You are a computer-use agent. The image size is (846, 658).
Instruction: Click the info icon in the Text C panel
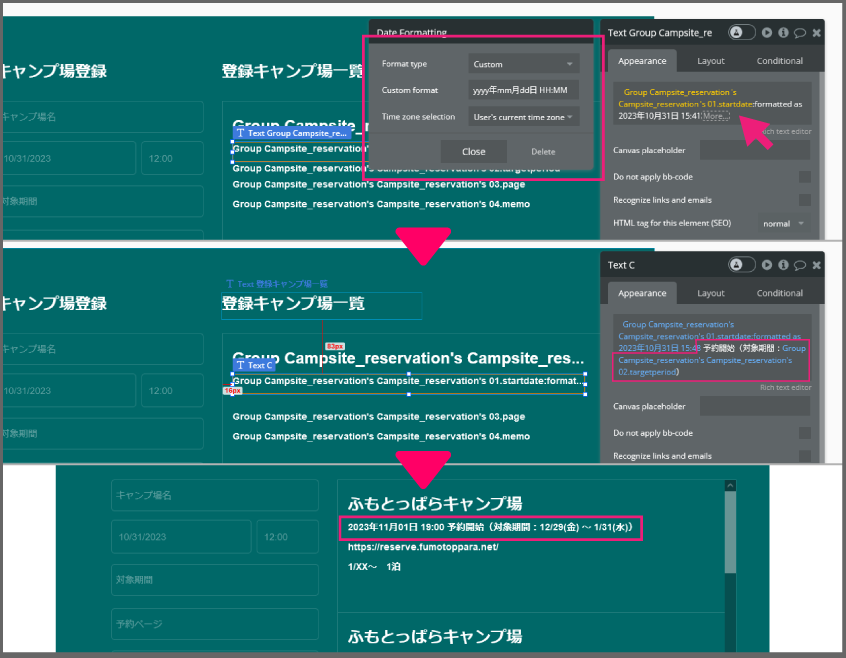(x=783, y=265)
